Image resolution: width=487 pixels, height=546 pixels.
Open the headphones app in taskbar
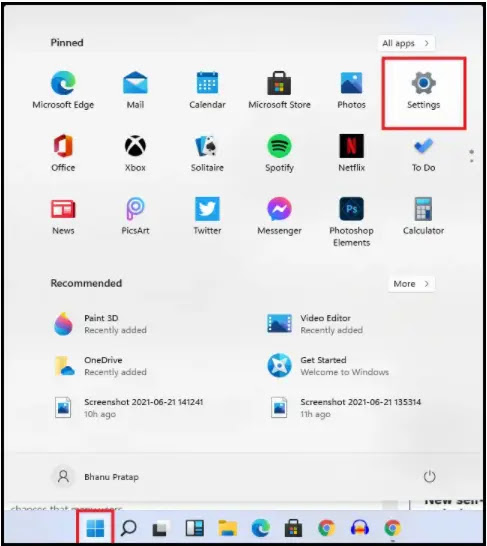(x=360, y=528)
